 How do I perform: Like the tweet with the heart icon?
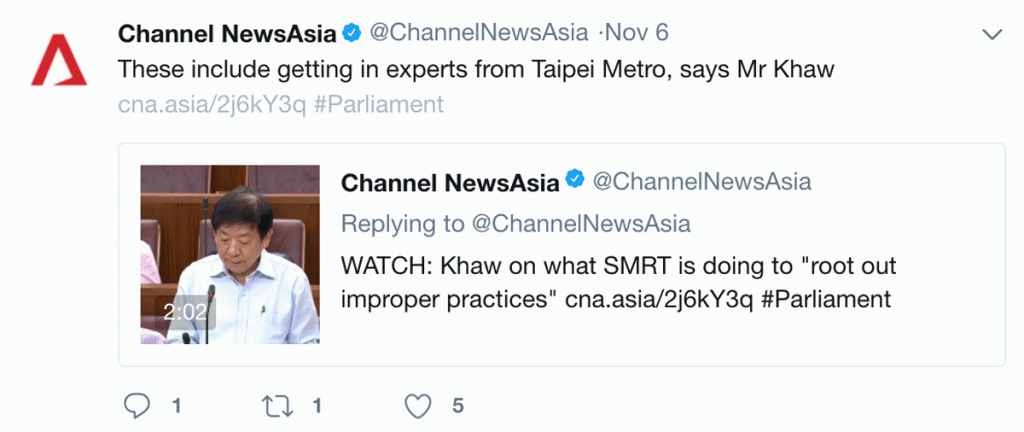tap(417, 405)
